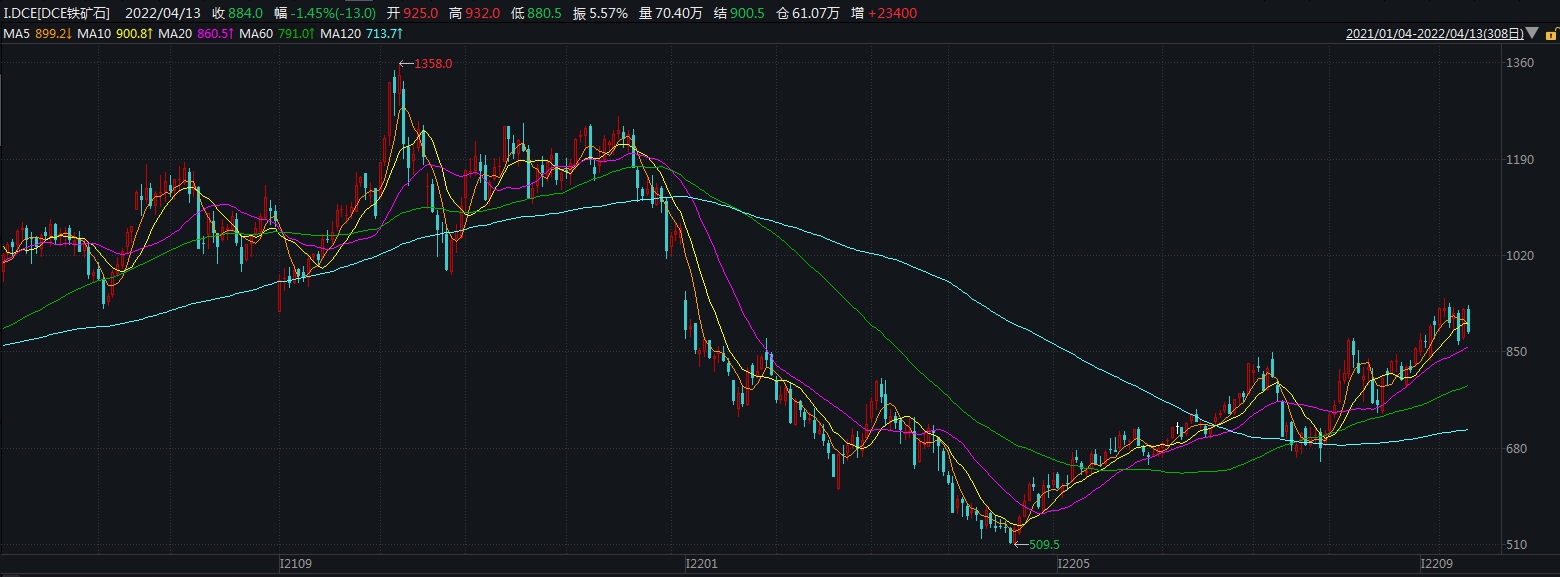The image size is (1560, 577).
Task: Click the I2109 contract label on time axis
Action: [295, 565]
